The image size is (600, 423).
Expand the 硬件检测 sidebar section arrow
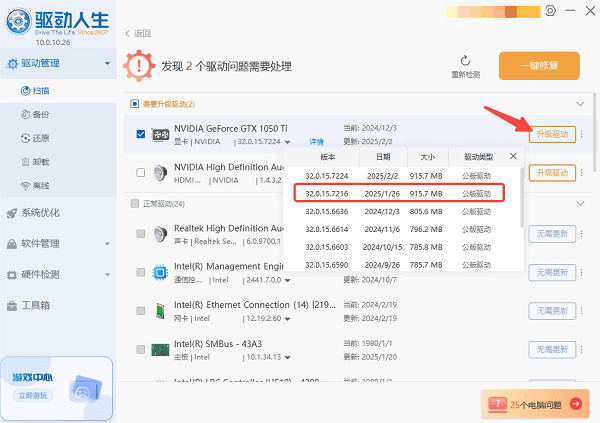click(x=108, y=274)
